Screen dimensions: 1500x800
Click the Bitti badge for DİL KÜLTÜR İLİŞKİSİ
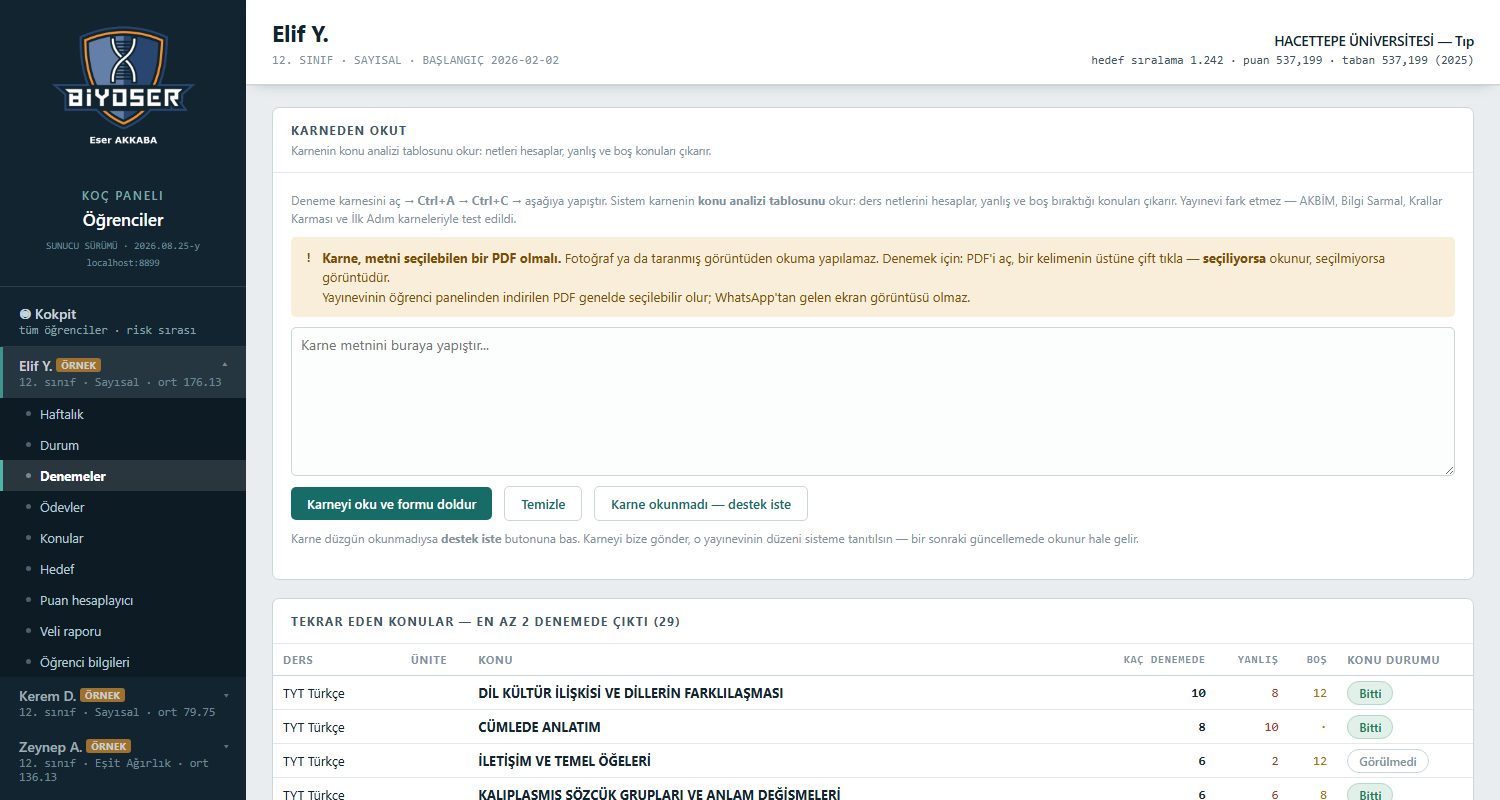click(x=1370, y=693)
